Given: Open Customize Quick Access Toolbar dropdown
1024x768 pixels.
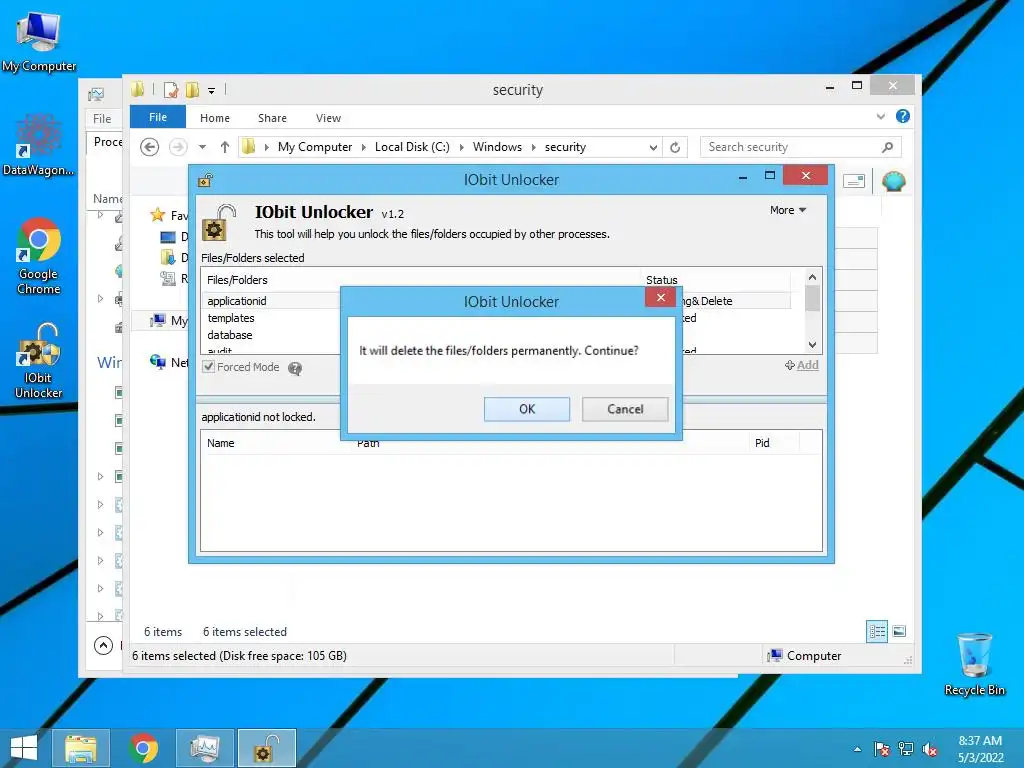Looking at the screenshot, I should click(212, 91).
